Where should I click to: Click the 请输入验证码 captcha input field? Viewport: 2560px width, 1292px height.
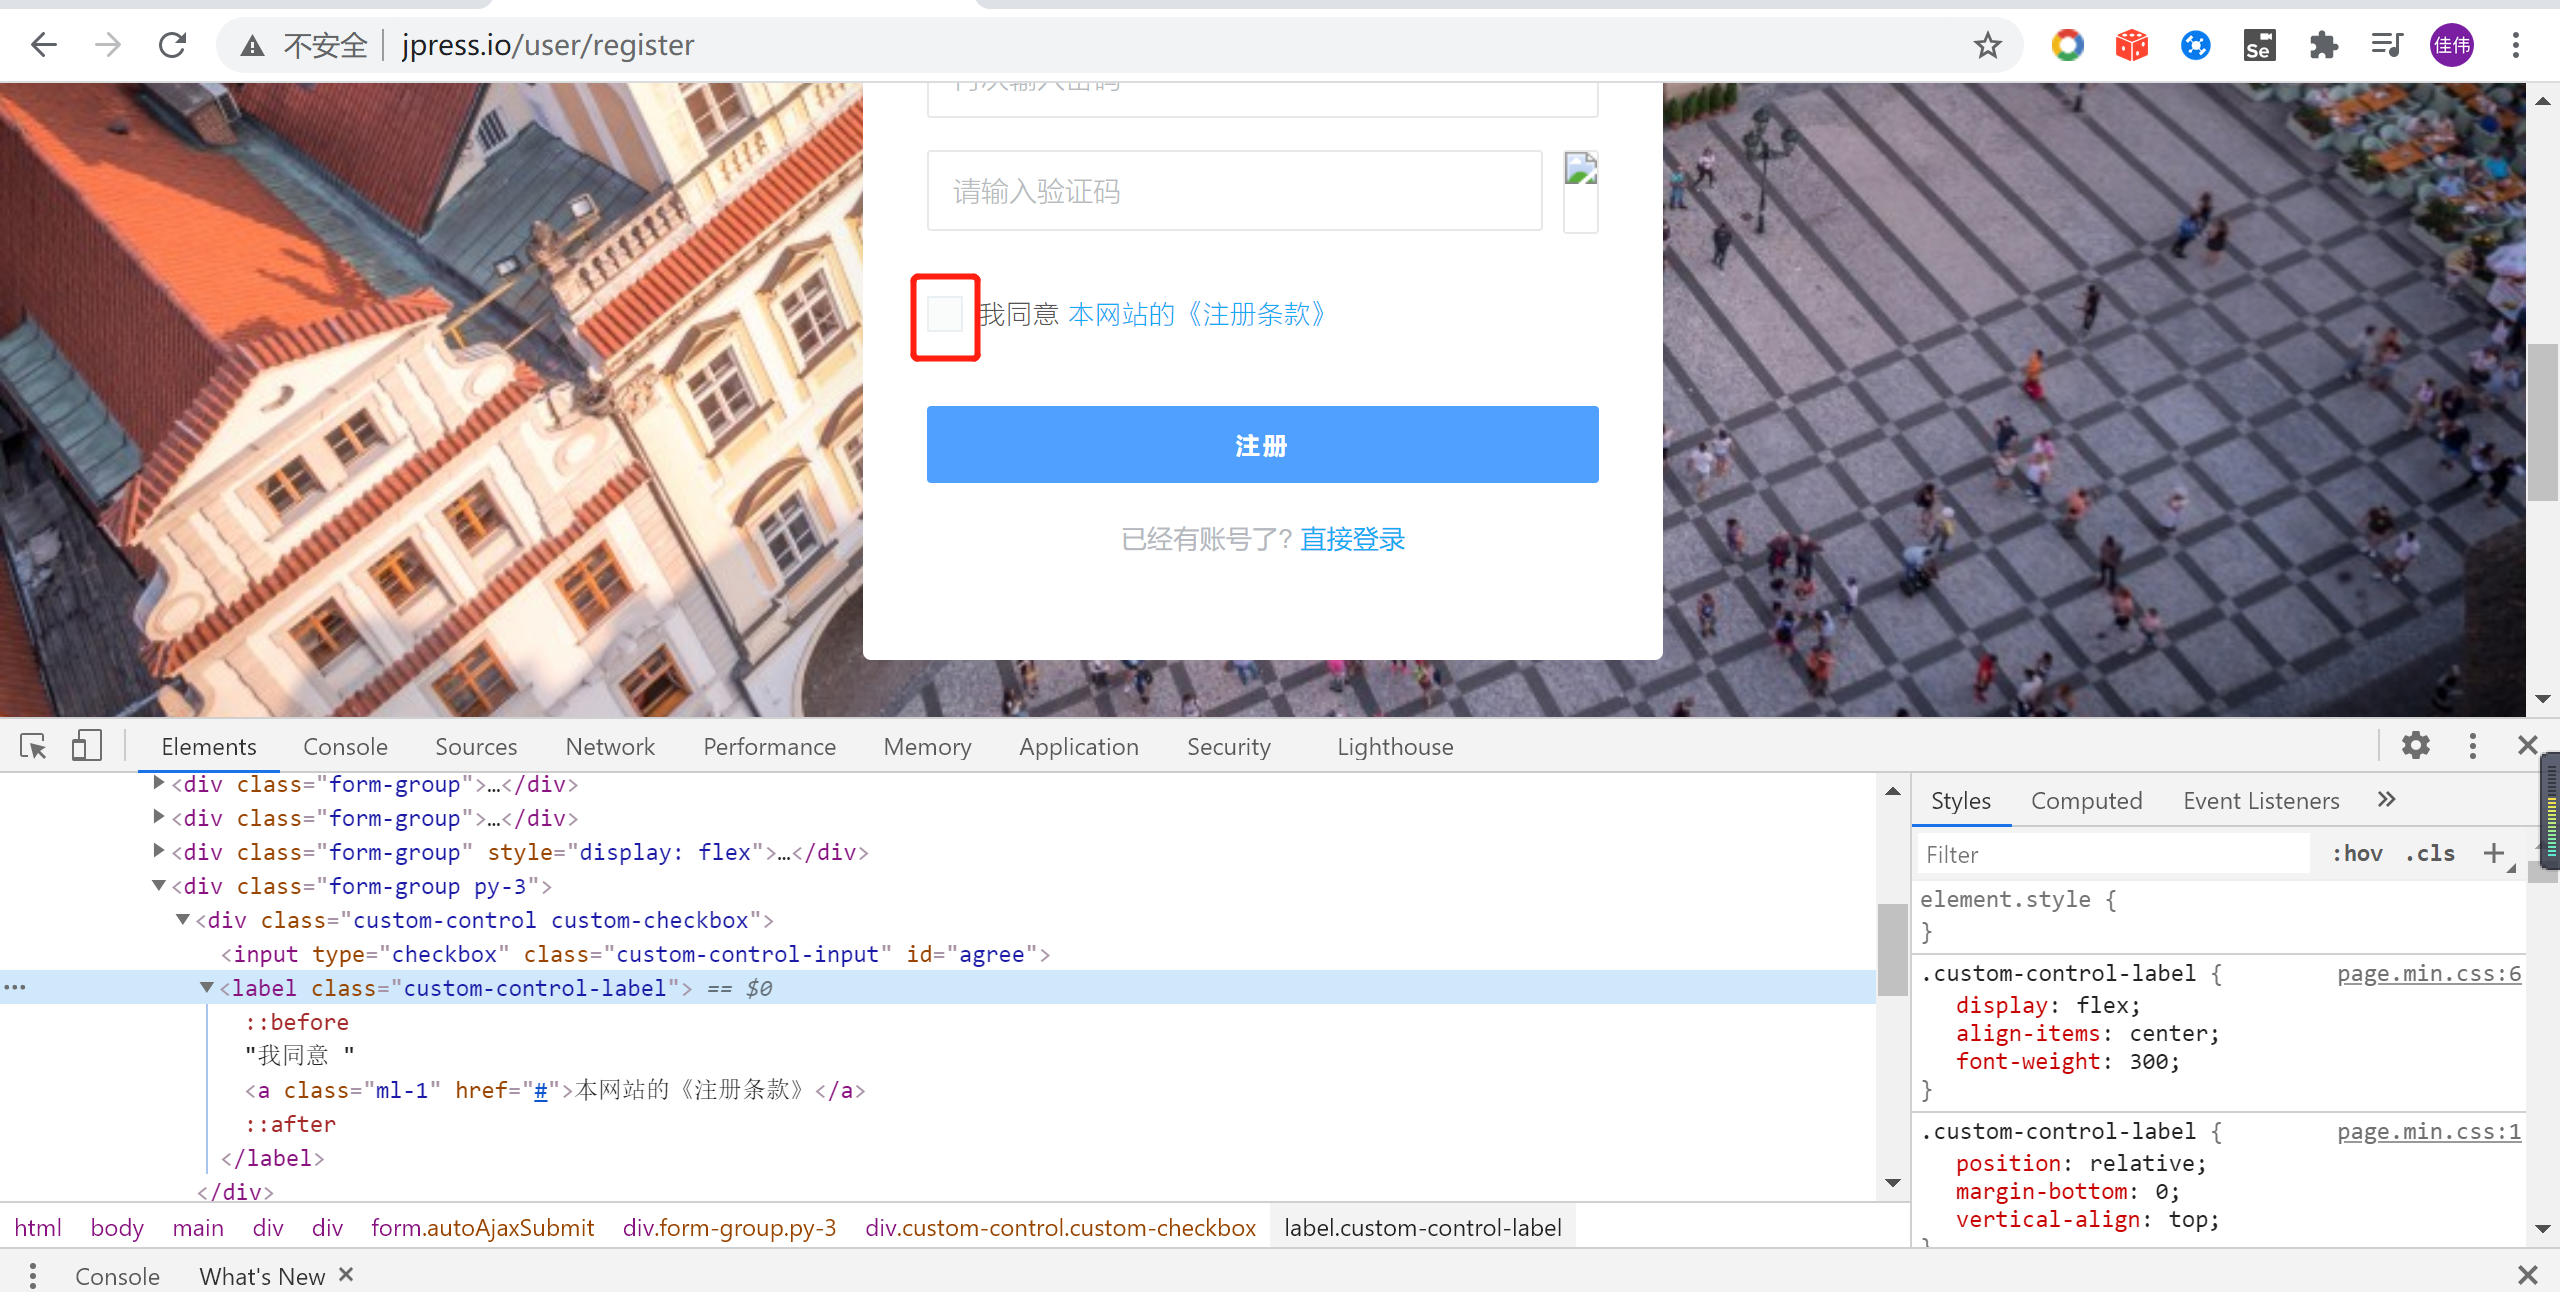1234,191
